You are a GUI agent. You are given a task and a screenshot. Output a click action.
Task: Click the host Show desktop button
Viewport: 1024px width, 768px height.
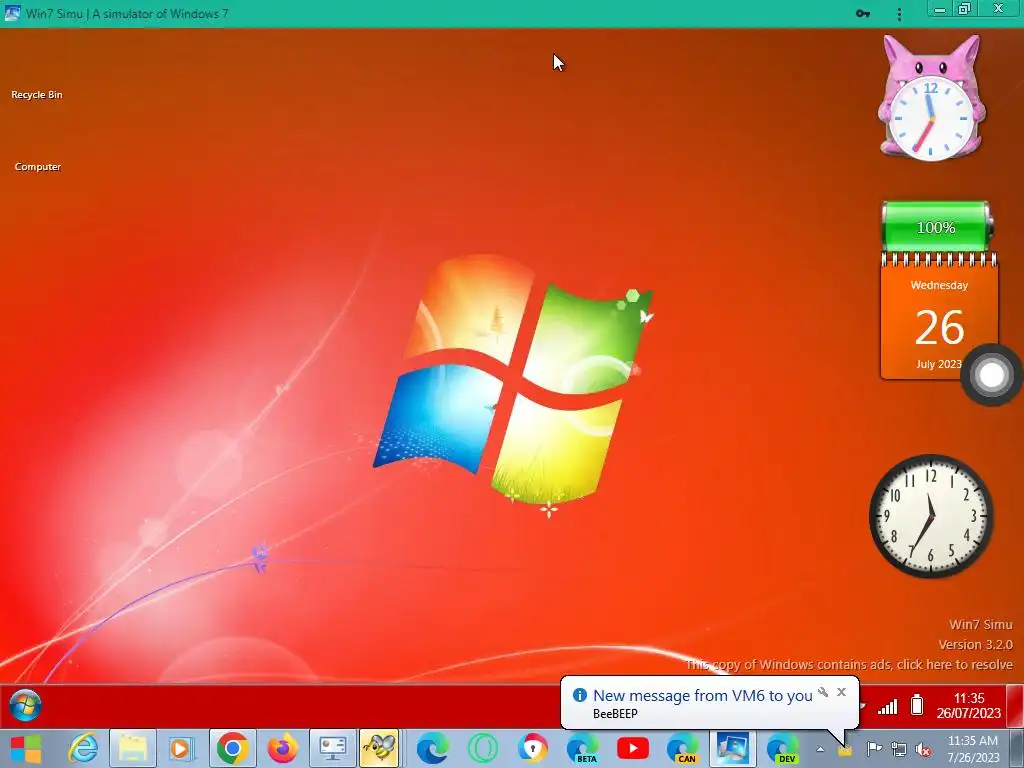coord(1015,749)
